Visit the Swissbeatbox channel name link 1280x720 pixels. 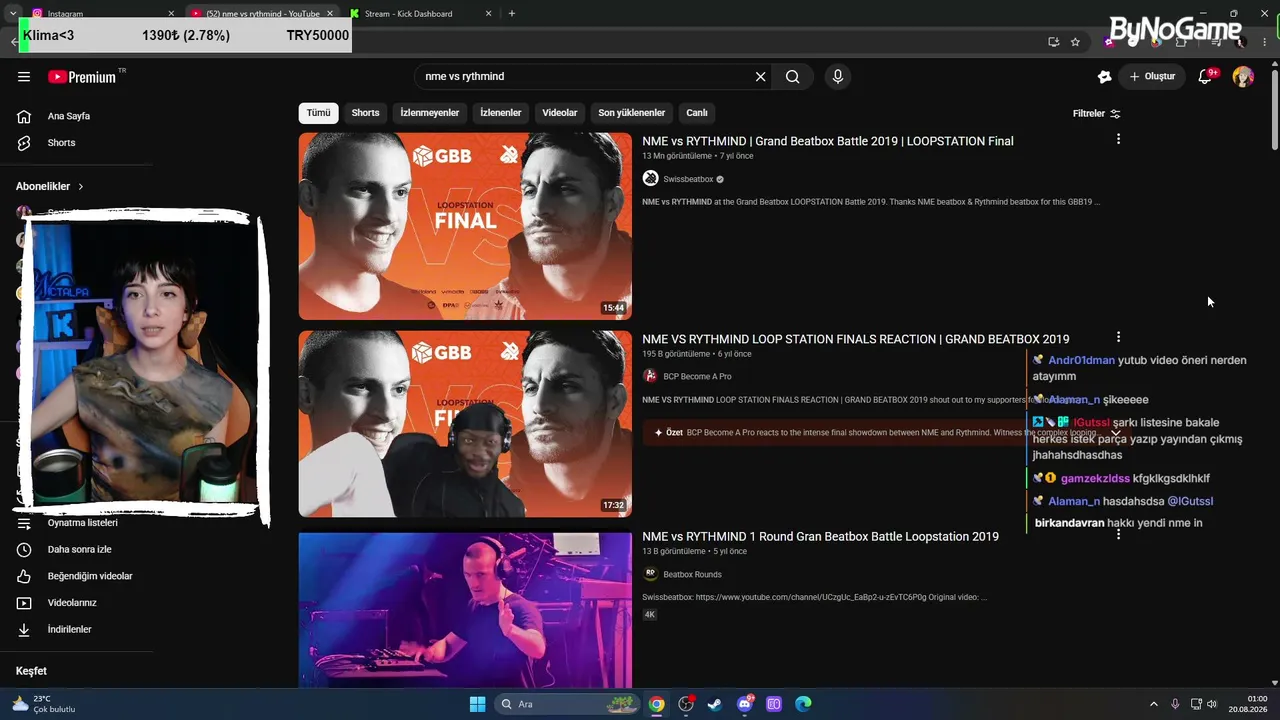[688, 180]
